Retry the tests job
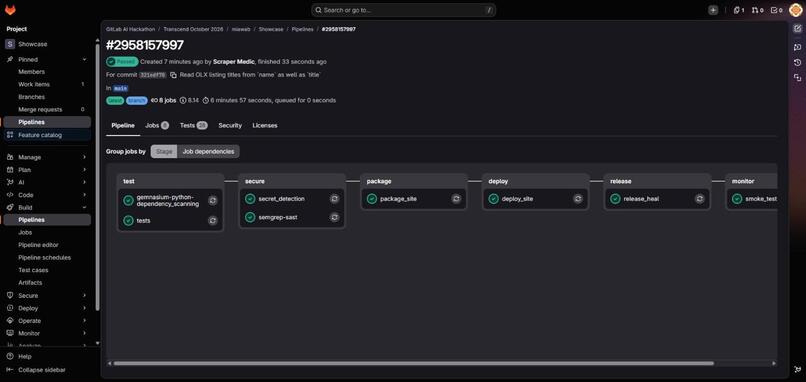Viewport: 806px width, 382px height. click(x=213, y=221)
